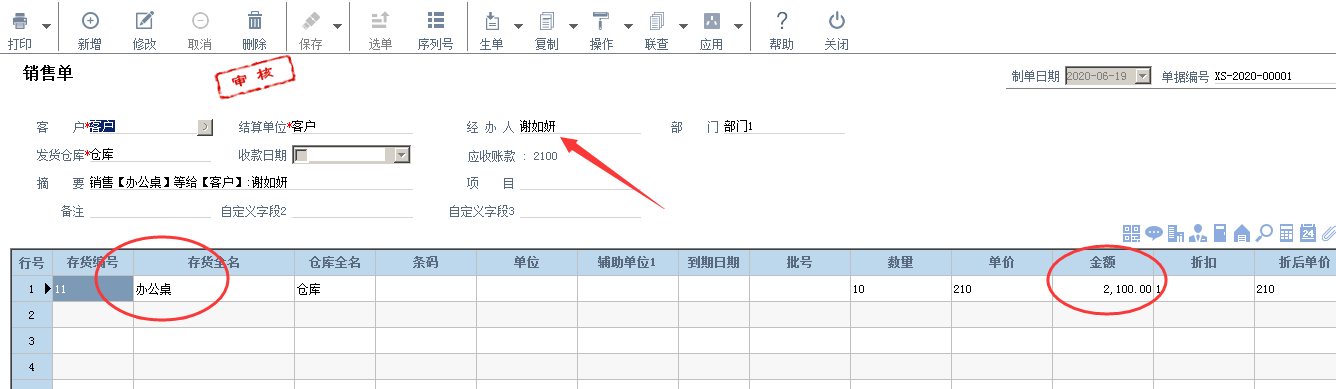Click the 删除 (delete) trash button
Image resolution: width=1336 pixels, height=389 pixels.
point(254,30)
